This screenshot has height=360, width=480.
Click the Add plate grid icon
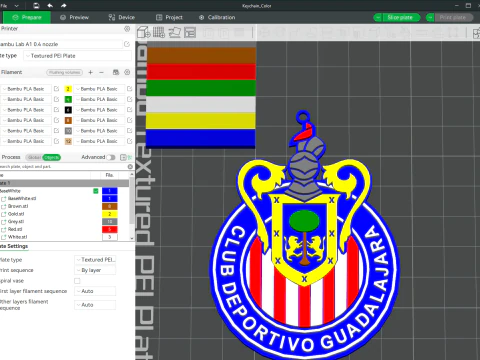(x=159, y=32)
